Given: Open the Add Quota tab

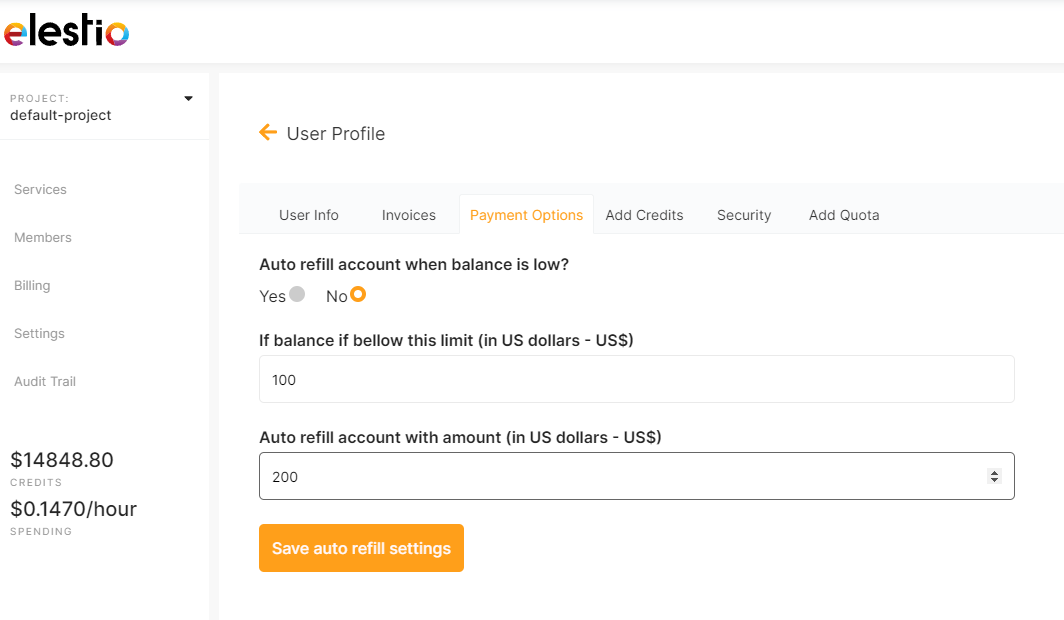Looking at the screenshot, I should [843, 215].
